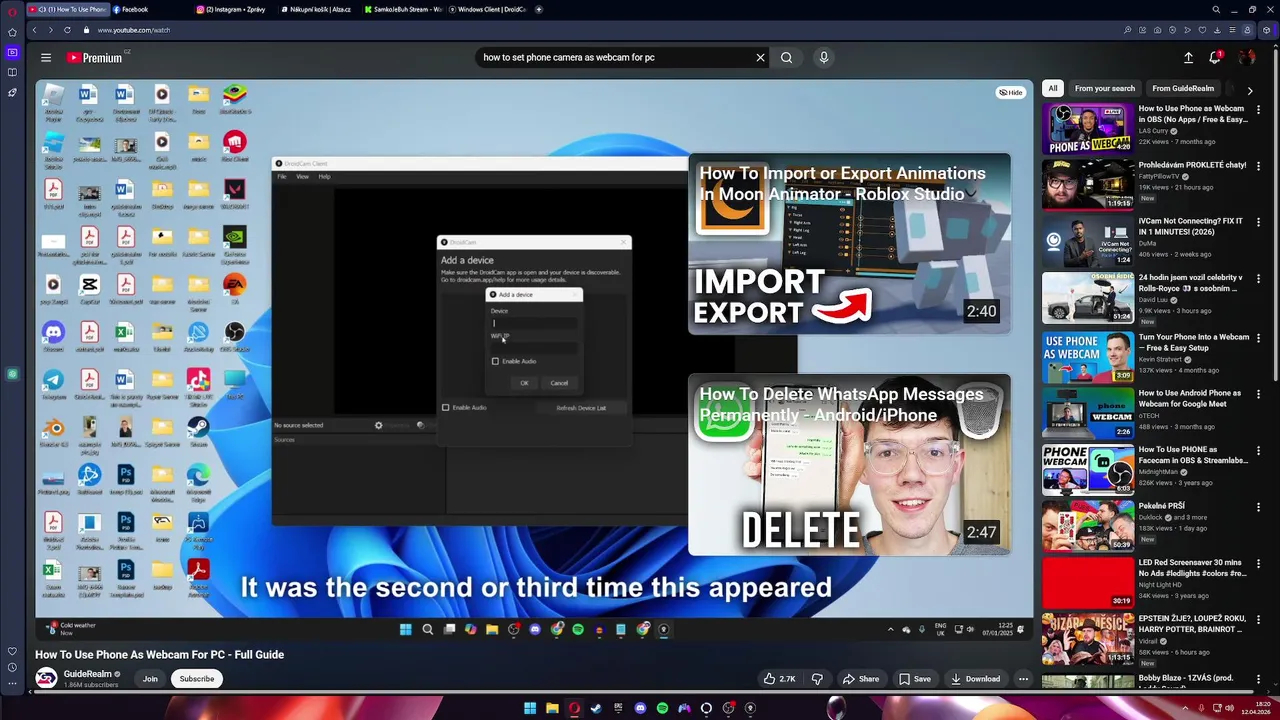This screenshot has height=720, width=1280.
Task: Open options for Pekelné PRŠÍ video
Action: pos(1258,507)
